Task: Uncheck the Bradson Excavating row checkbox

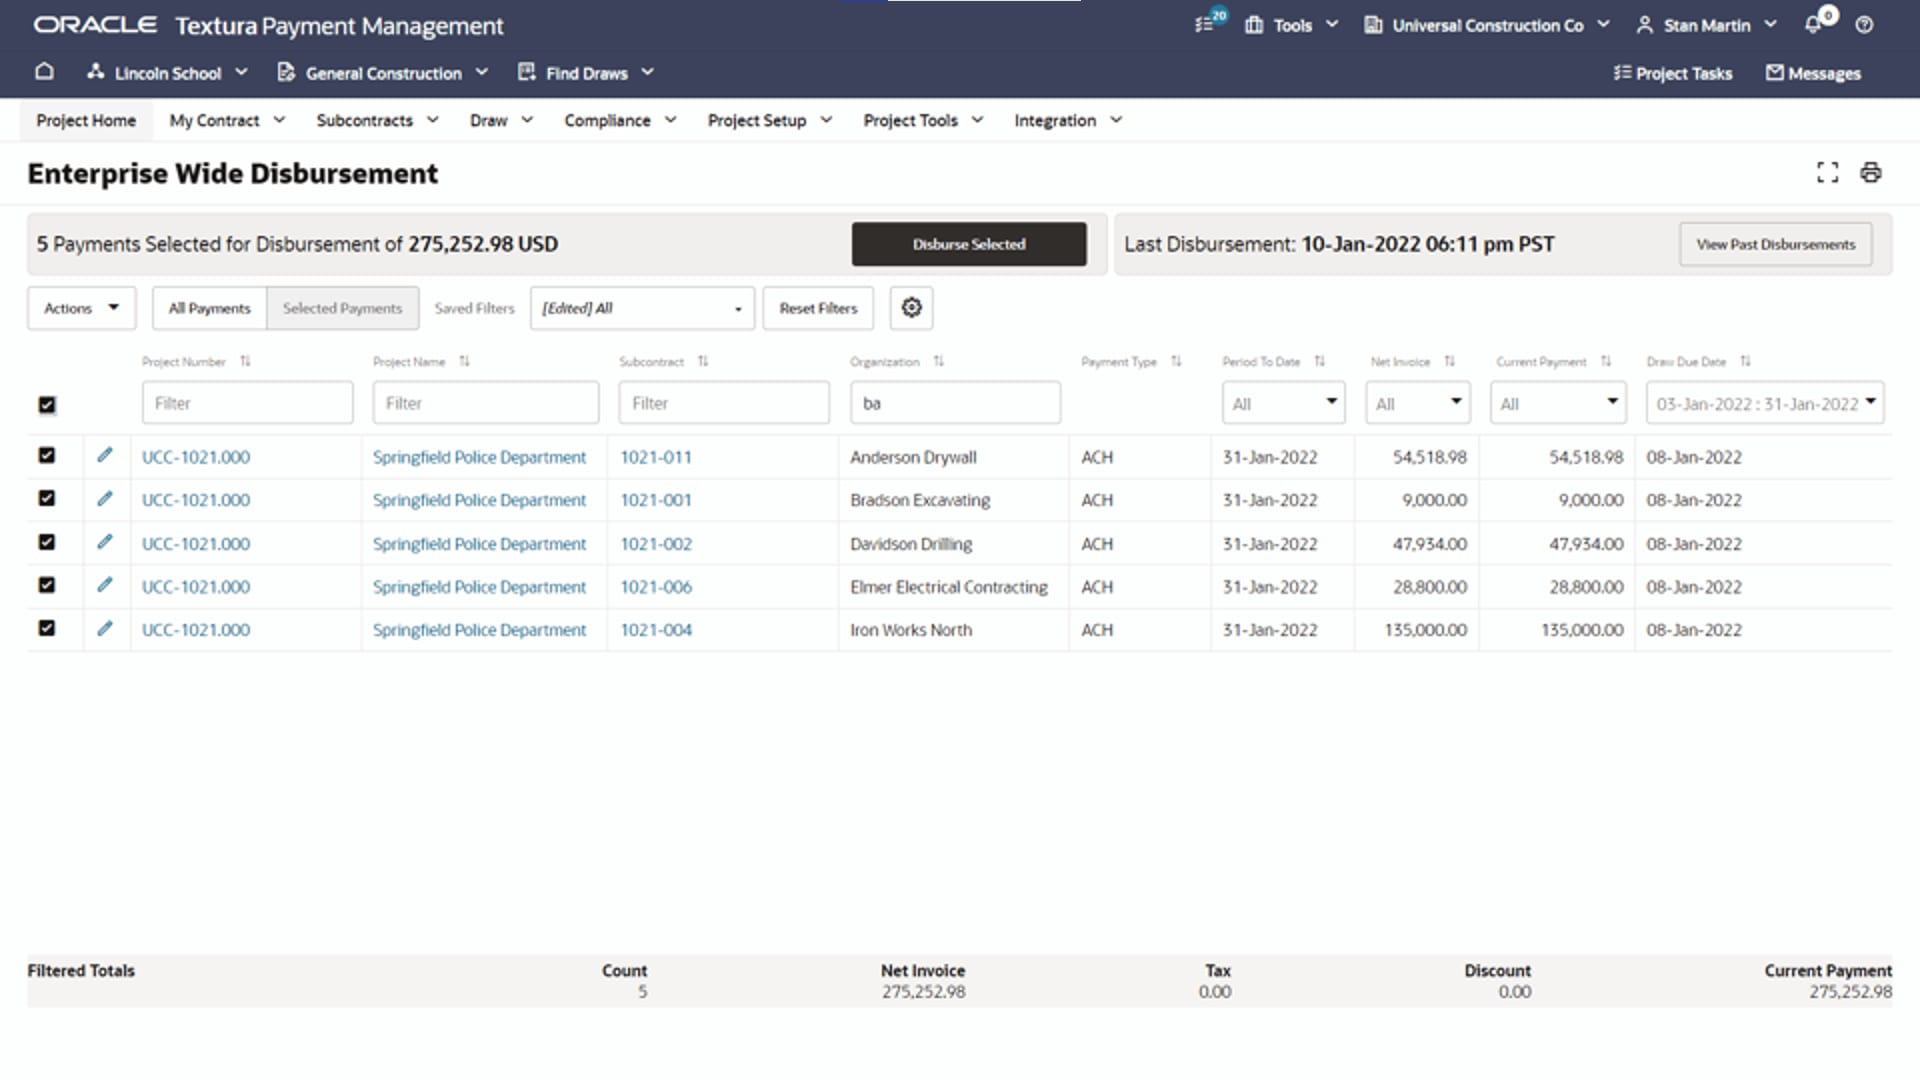Action: [x=47, y=499]
